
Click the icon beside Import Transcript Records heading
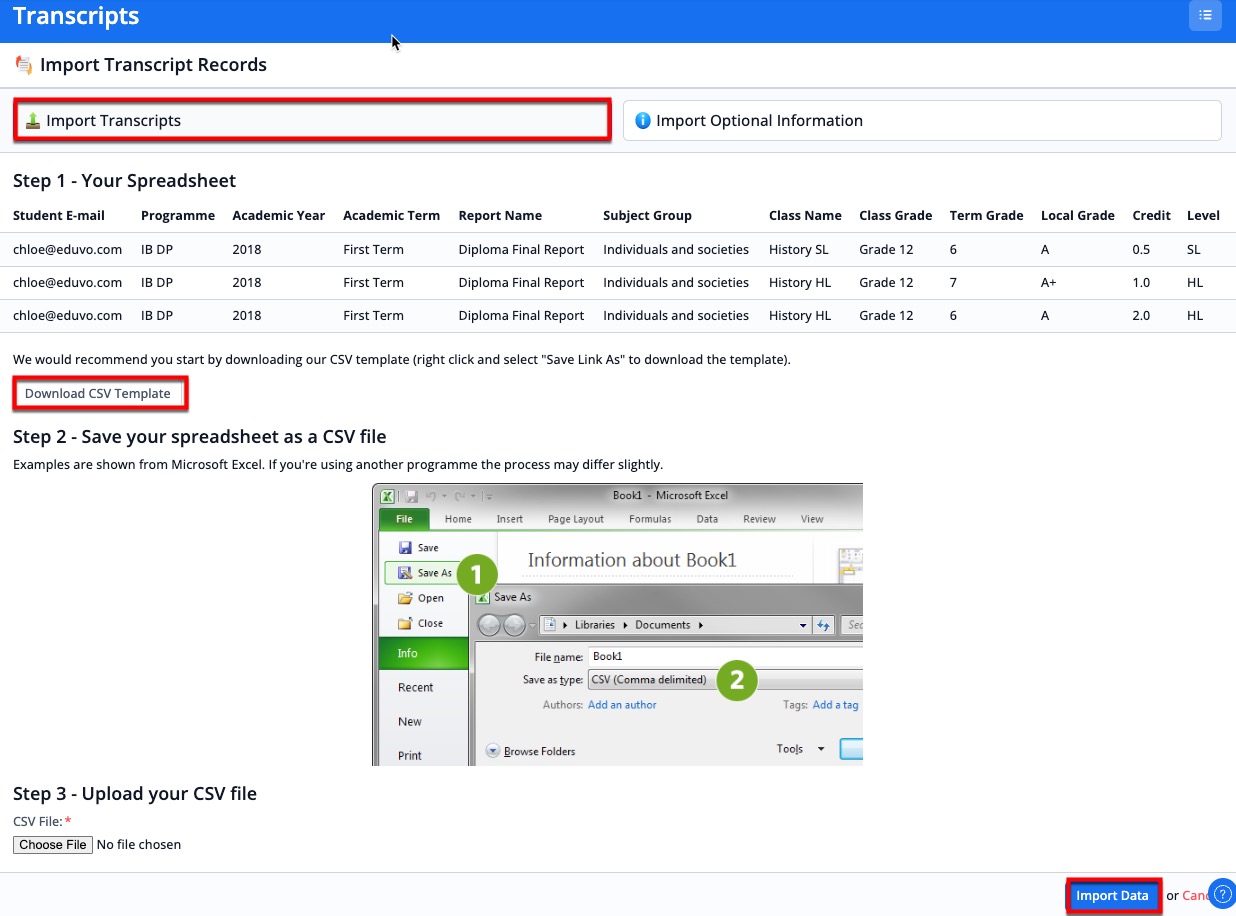(x=24, y=66)
